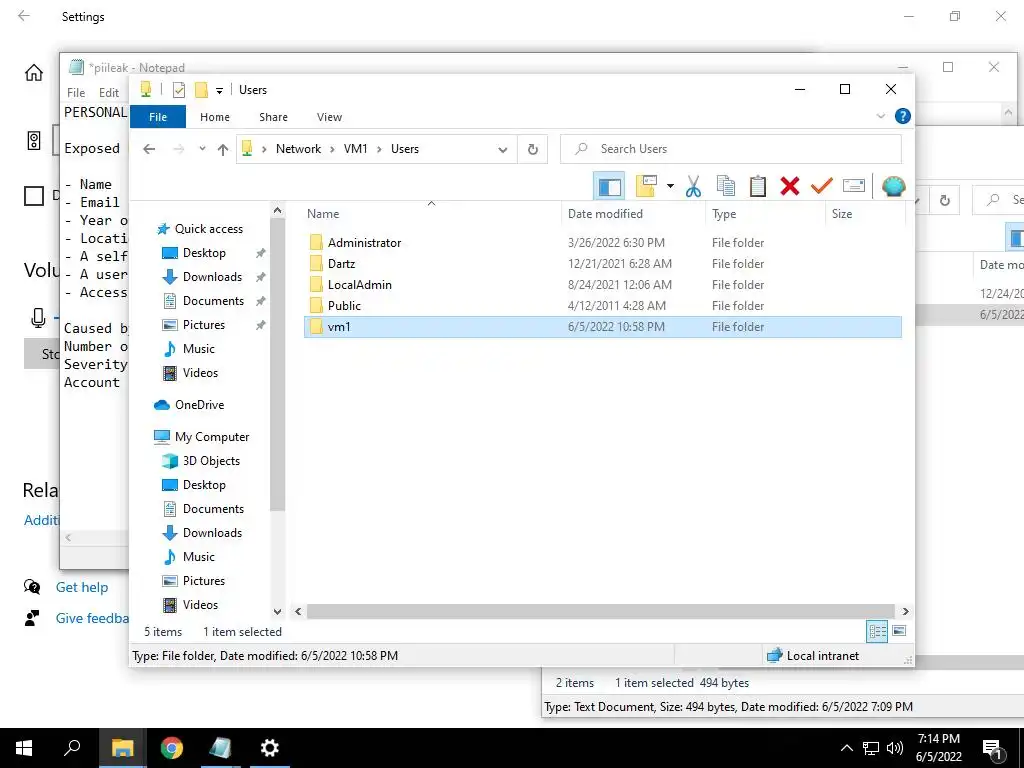
Task: Click the Refresh button beside address bar
Action: click(532, 149)
